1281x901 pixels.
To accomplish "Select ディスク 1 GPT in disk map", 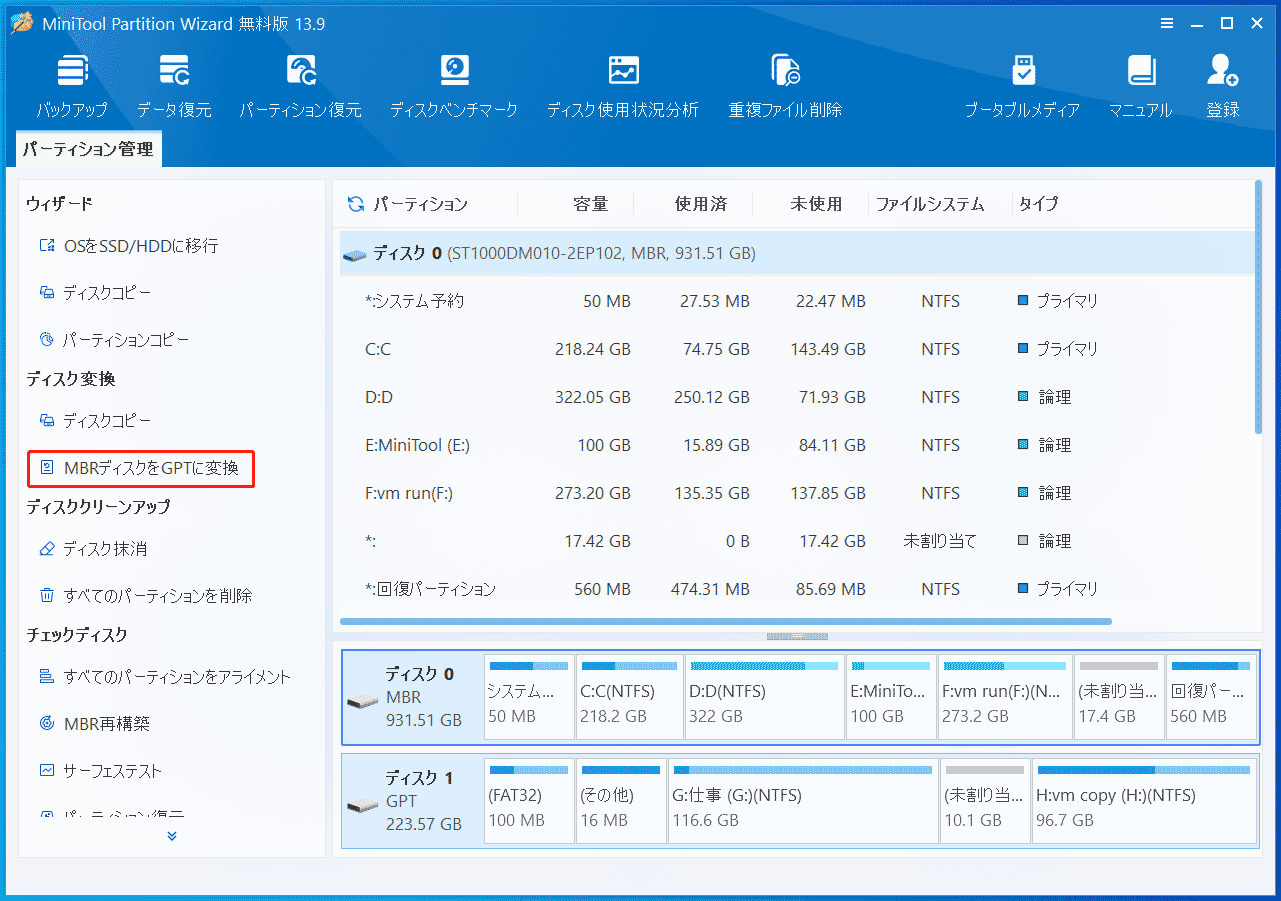I will pos(412,801).
